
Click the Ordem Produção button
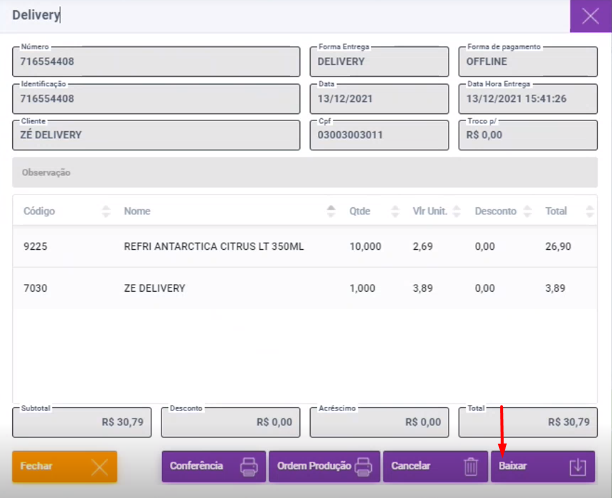click(324, 466)
